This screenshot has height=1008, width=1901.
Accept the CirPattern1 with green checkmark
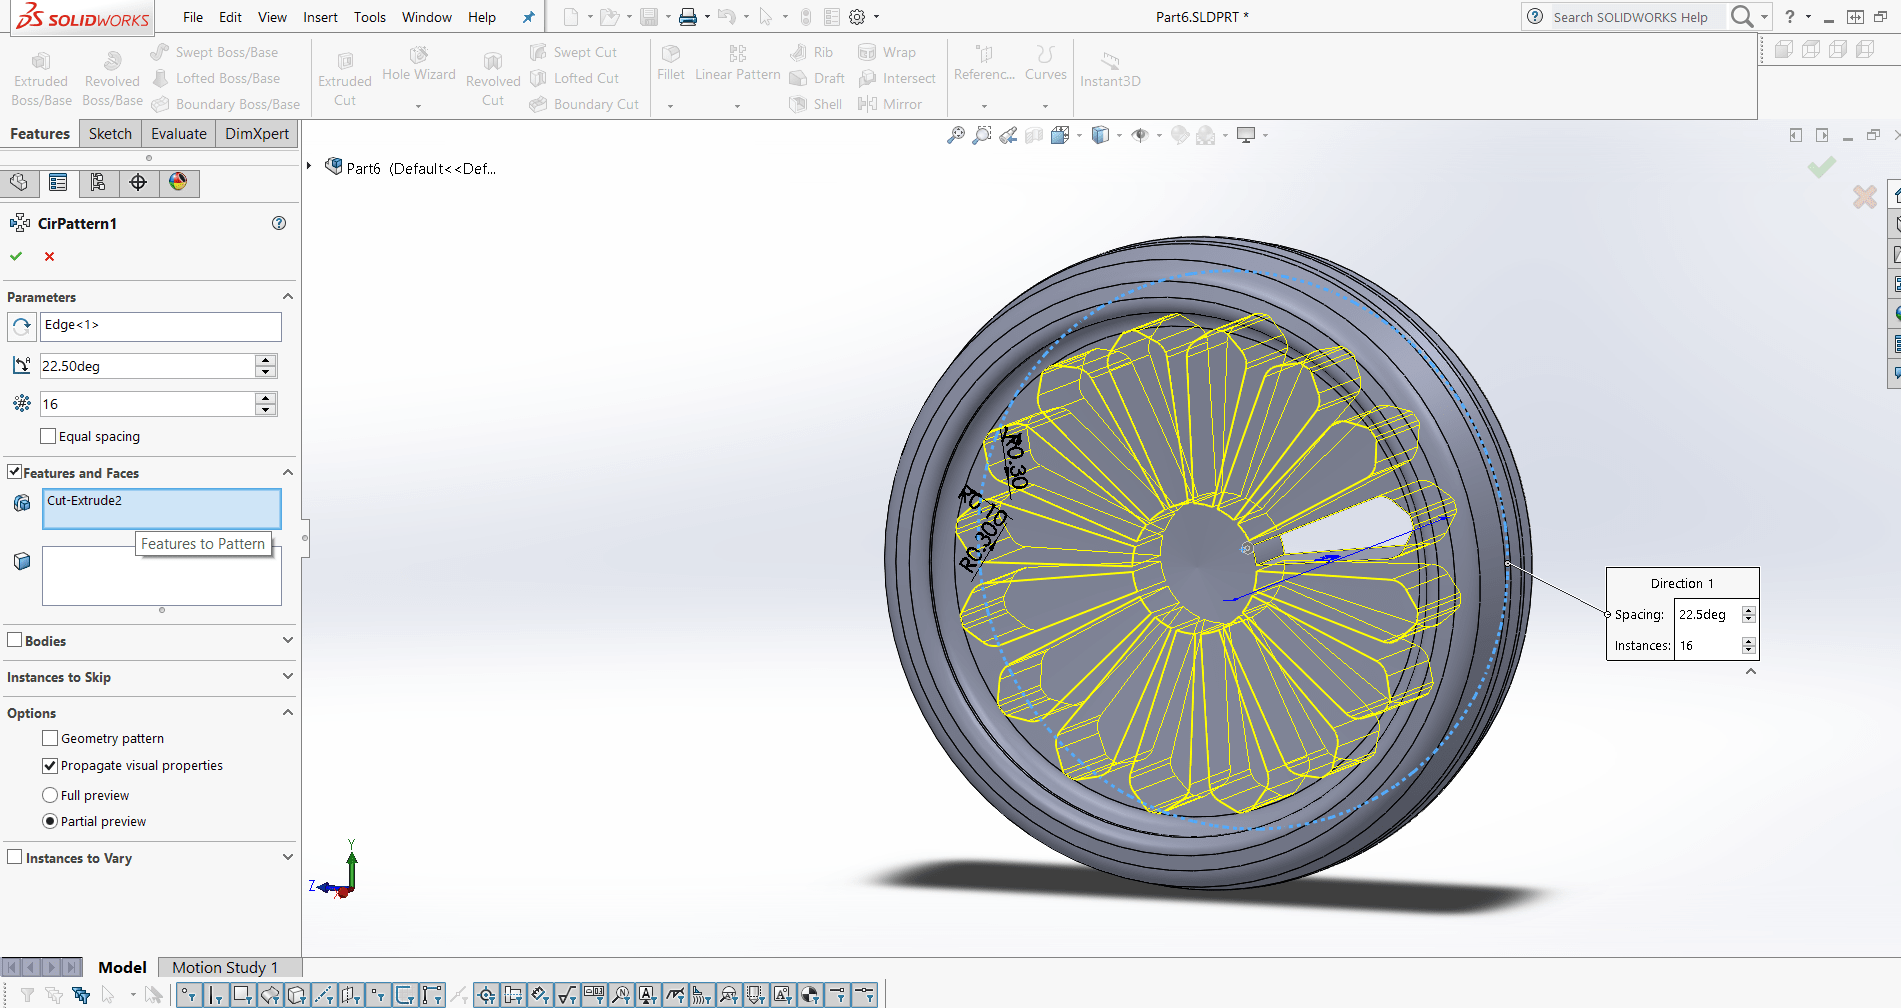click(x=16, y=257)
